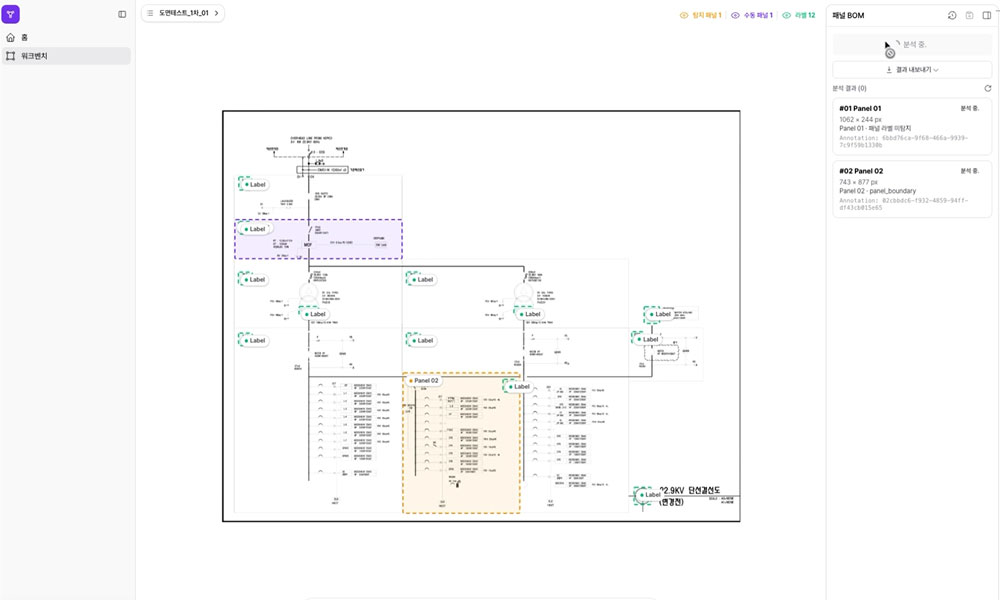
Task: Click the Label badge beside the 22.9KV title
Action: click(651, 495)
